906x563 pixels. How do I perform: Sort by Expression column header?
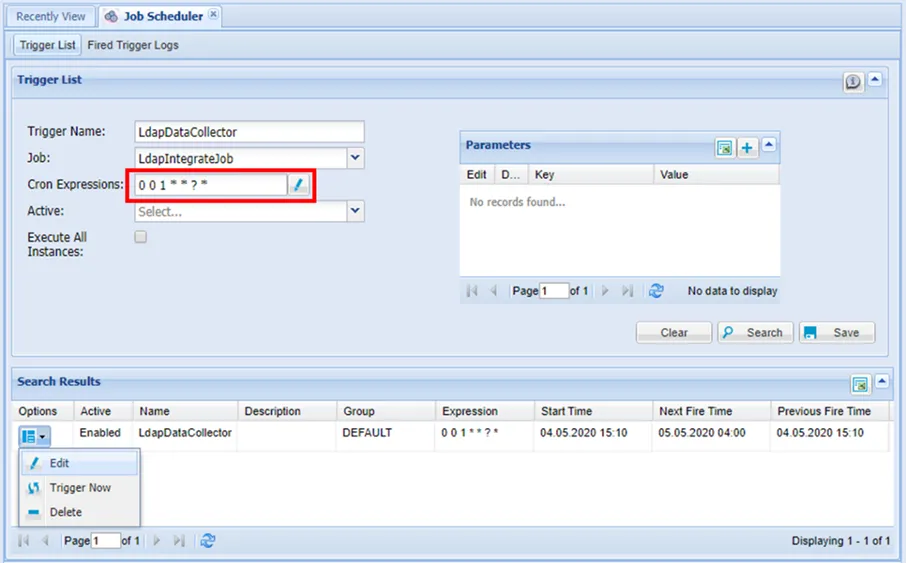click(485, 411)
